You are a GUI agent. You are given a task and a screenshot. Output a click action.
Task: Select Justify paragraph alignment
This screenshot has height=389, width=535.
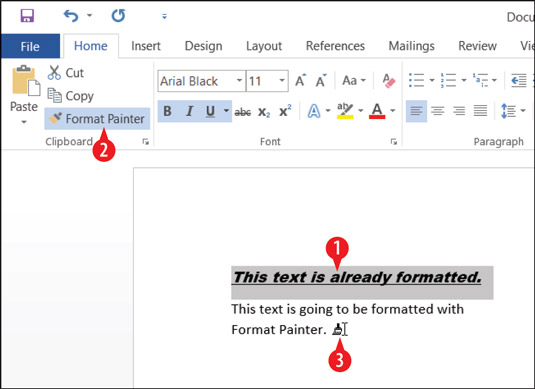tap(480, 111)
